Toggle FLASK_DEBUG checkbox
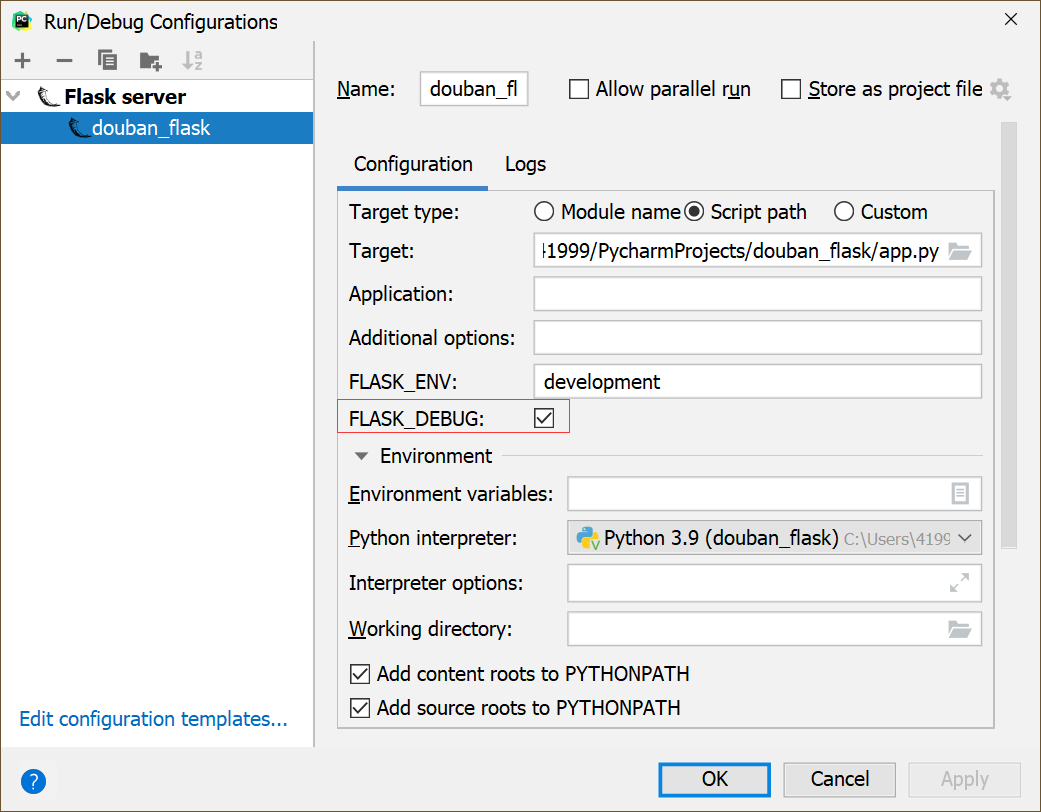1041x812 pixels. tap(544, 418)
